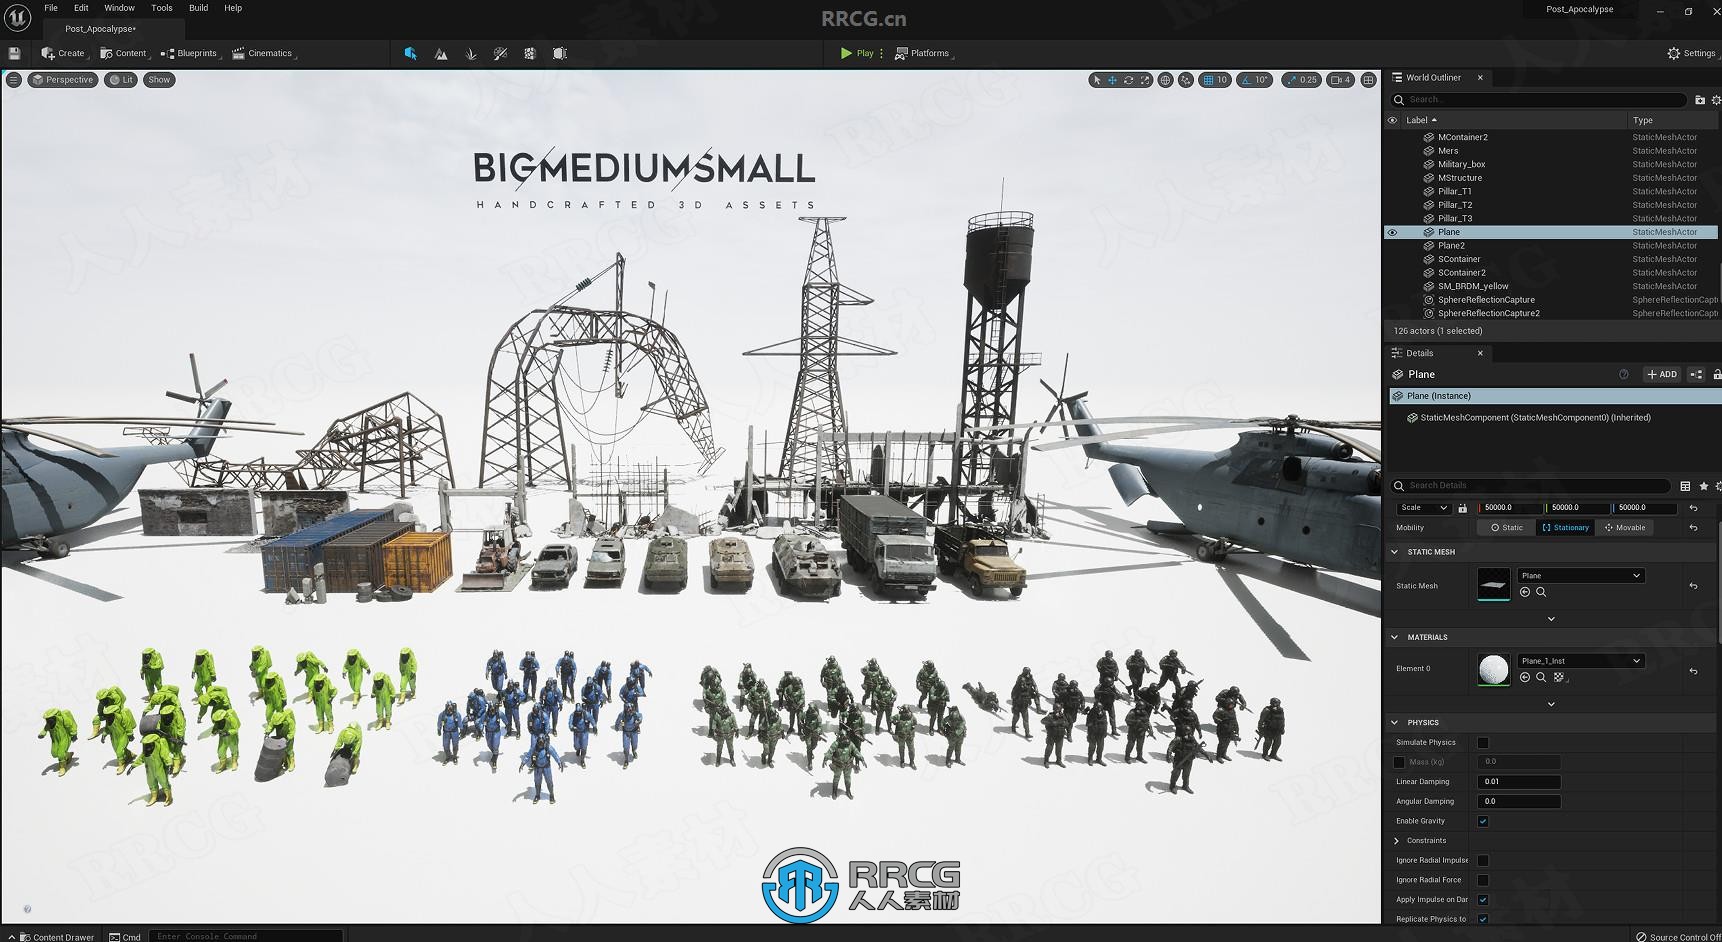This screenshot has height=942, width=1722.
Task: Click the Blueprint/Add Script icon next to ADD
Action: click(1696, 374)
